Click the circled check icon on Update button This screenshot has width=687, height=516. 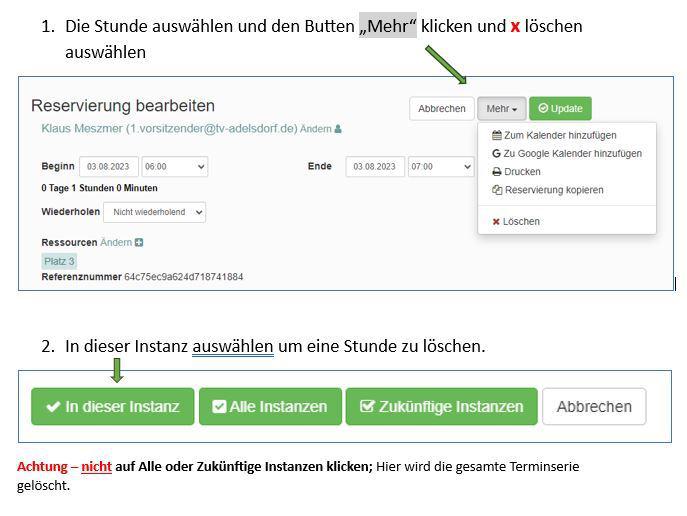[543, 109]
